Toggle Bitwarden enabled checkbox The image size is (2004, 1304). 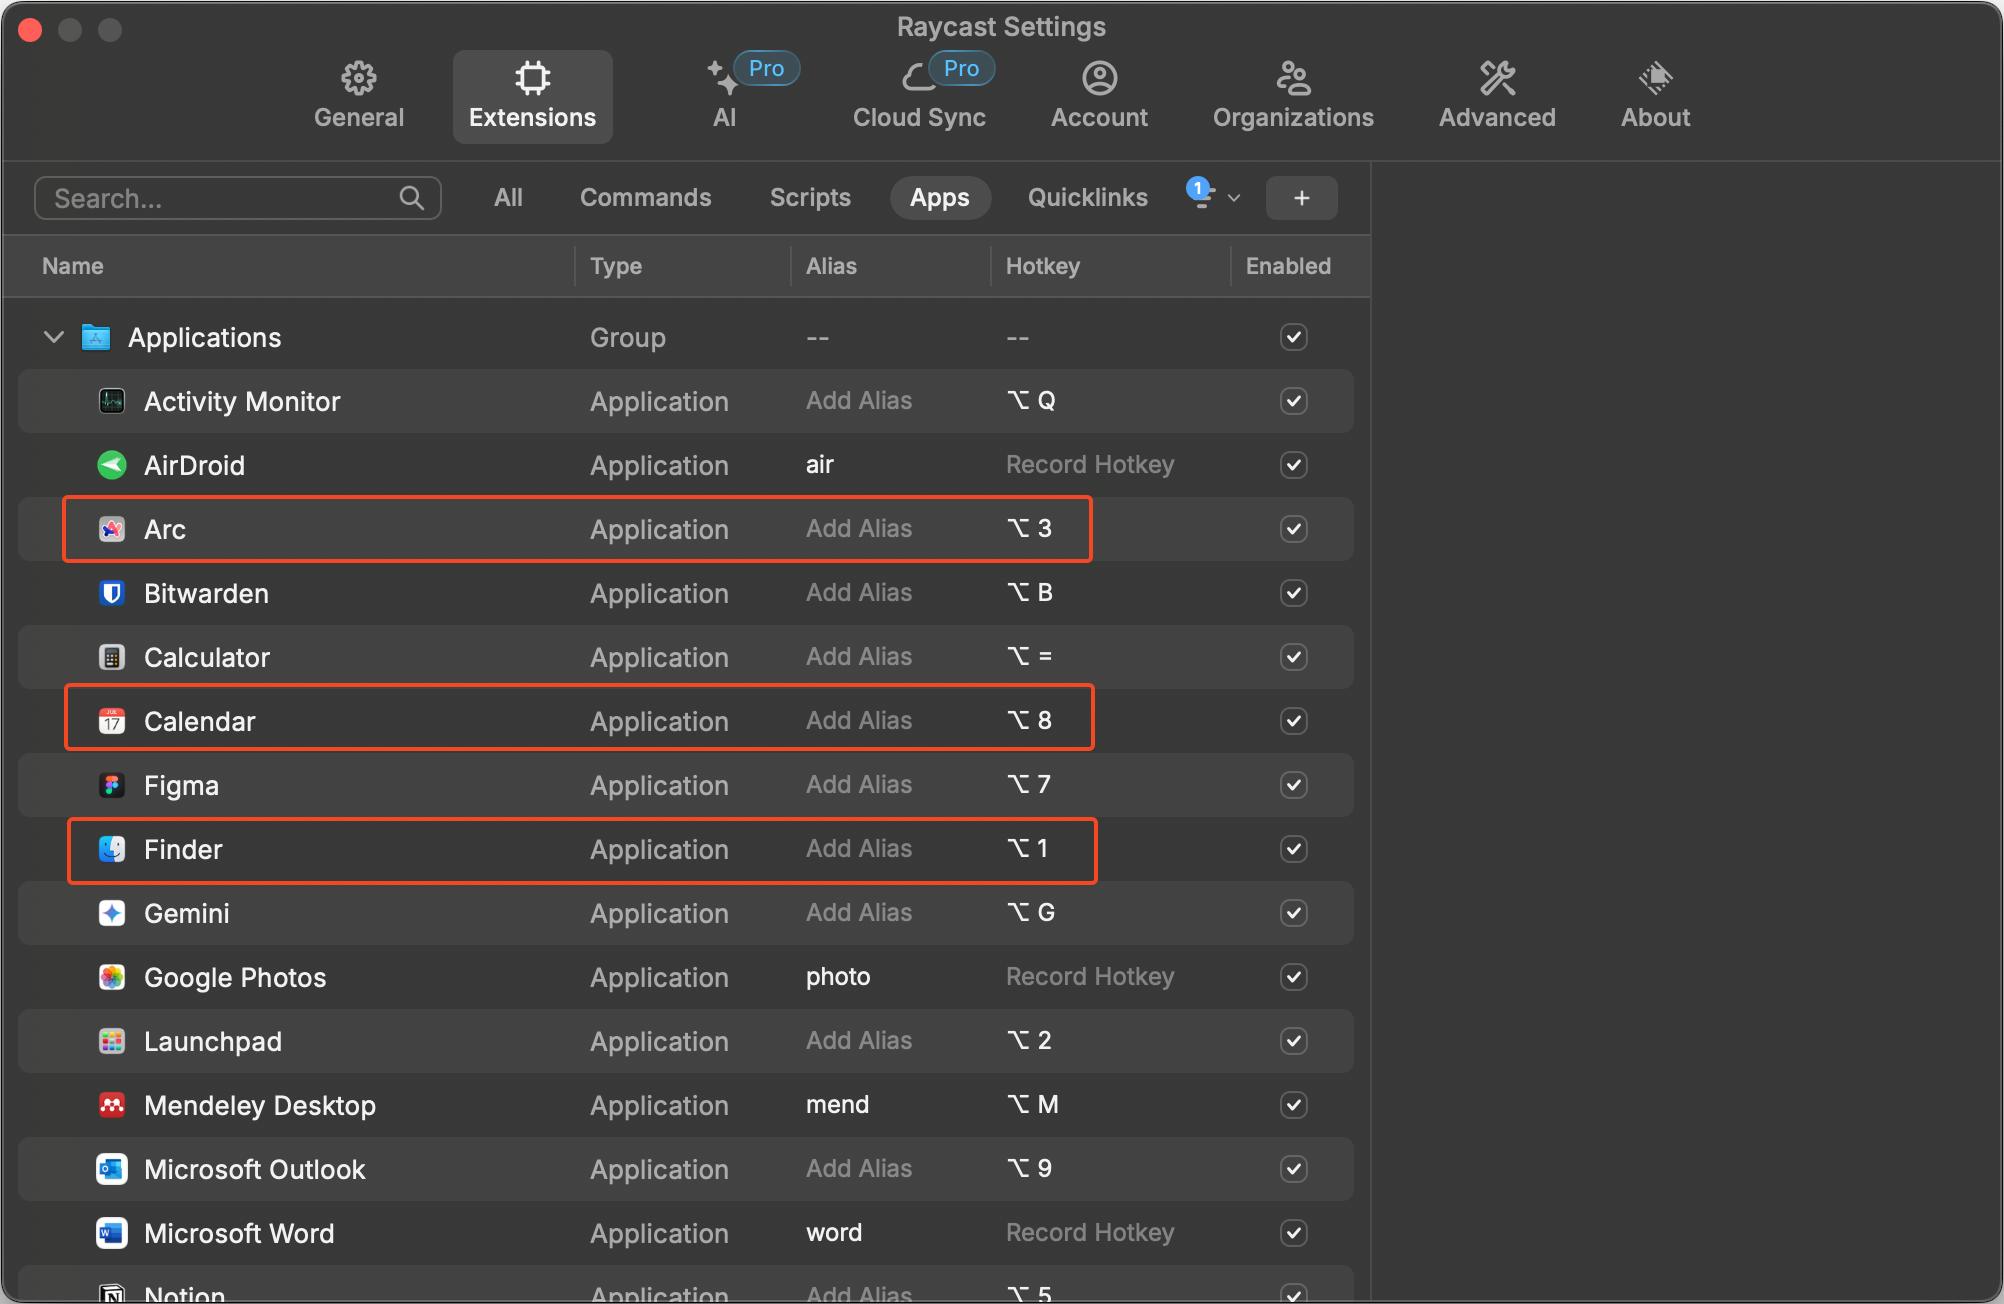(x=1294, y=593)
